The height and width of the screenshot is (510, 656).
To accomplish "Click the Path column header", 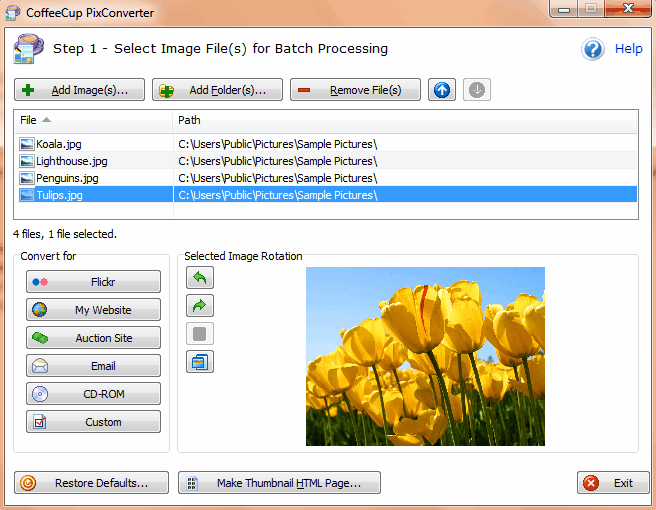I will [x=405, y=120].
